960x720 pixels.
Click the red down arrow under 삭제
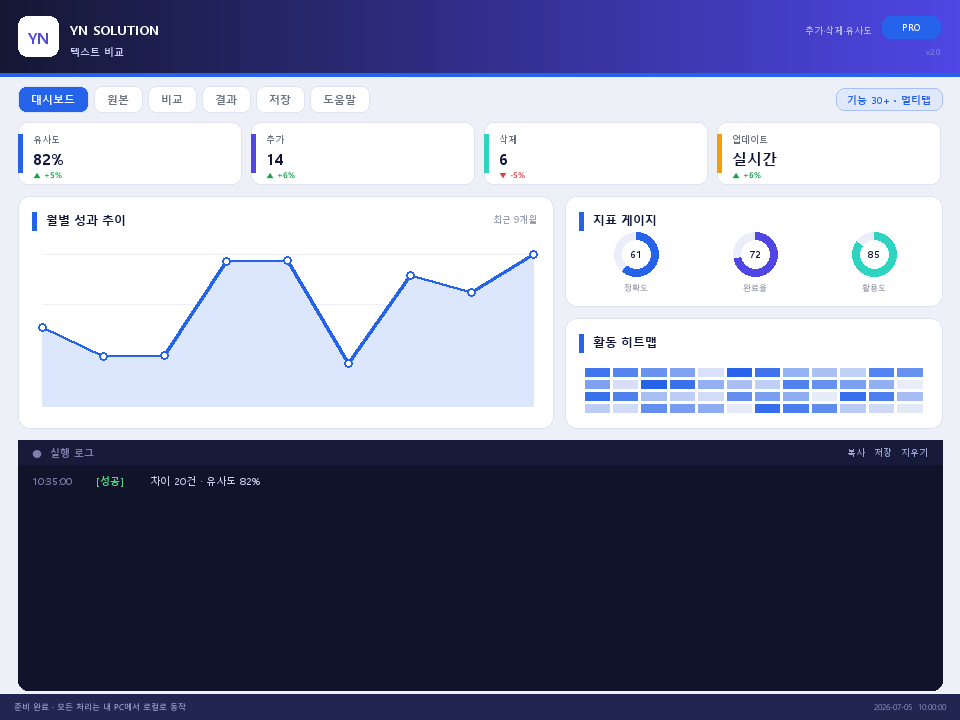tap(503, 176)
